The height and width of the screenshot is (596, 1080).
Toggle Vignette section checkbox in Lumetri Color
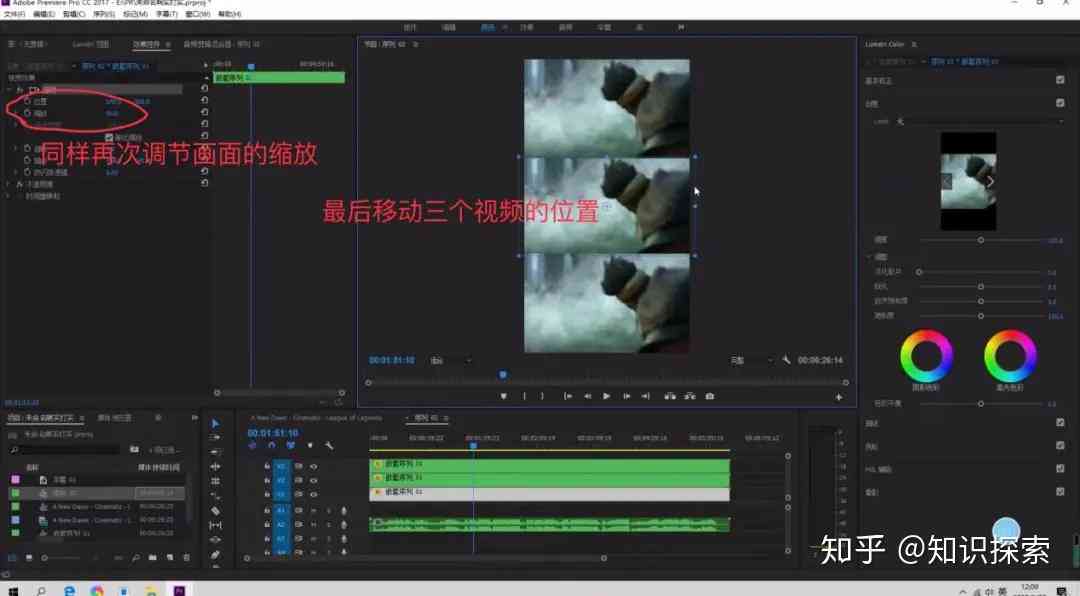click(x=1060, y=491)
